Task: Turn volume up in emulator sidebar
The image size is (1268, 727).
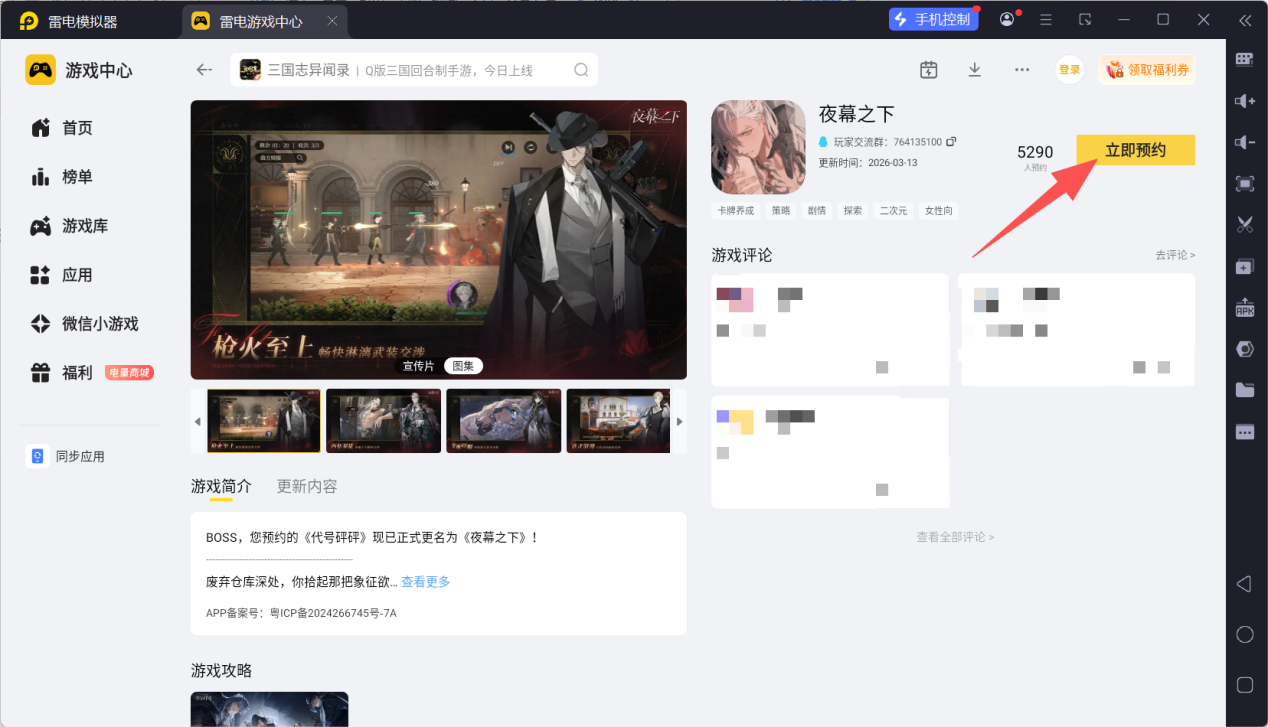Action: (1244, 101)
